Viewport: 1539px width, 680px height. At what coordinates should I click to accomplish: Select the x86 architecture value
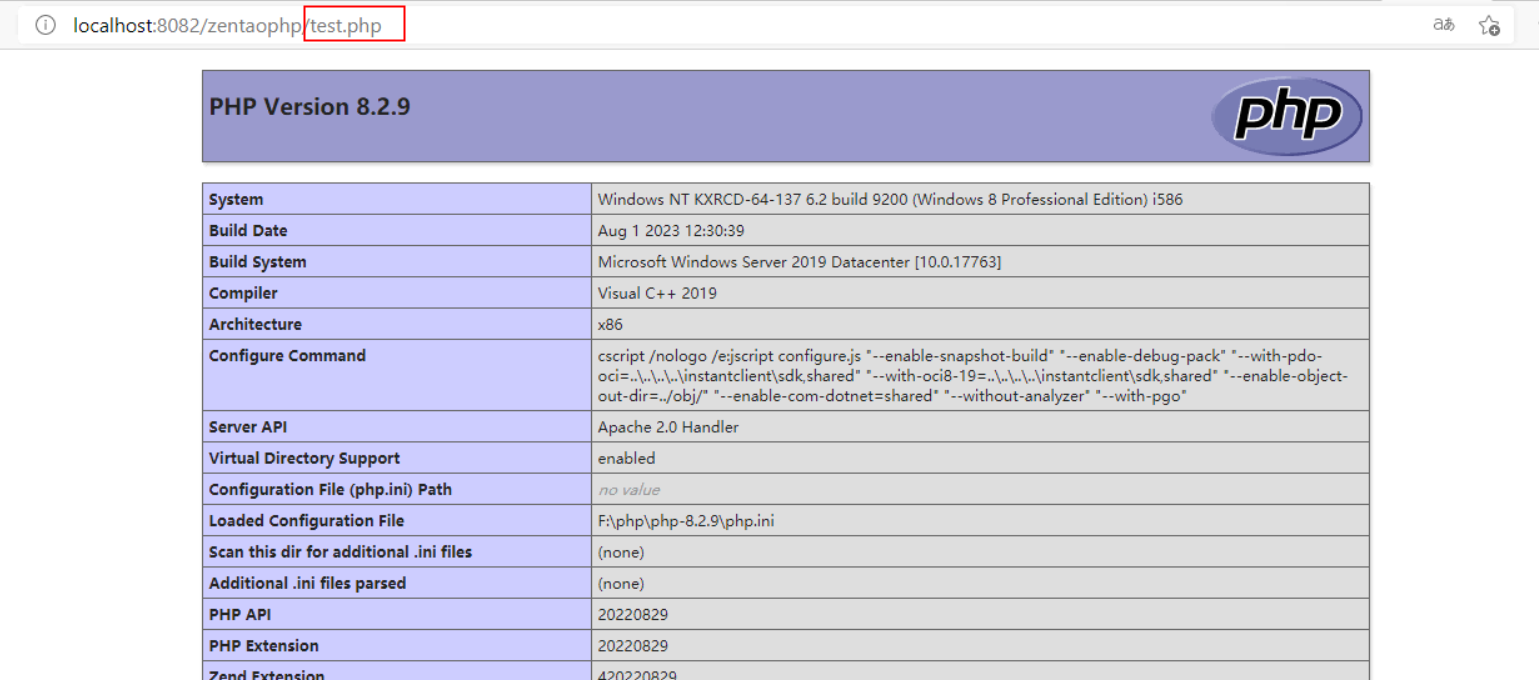(610, 324)
